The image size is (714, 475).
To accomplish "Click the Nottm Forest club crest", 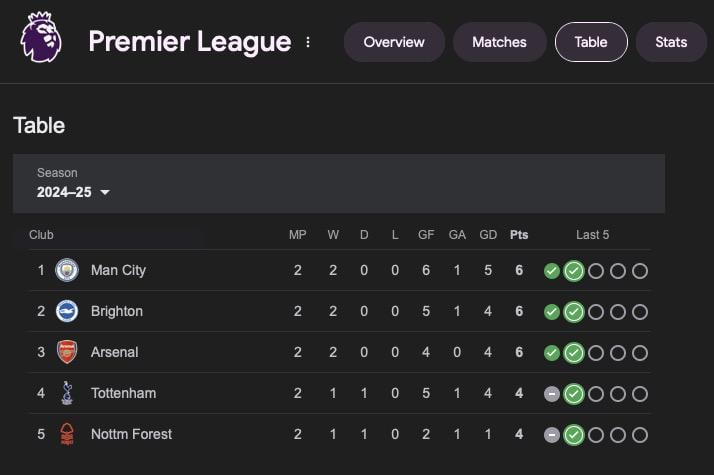I will click(67, 434).
